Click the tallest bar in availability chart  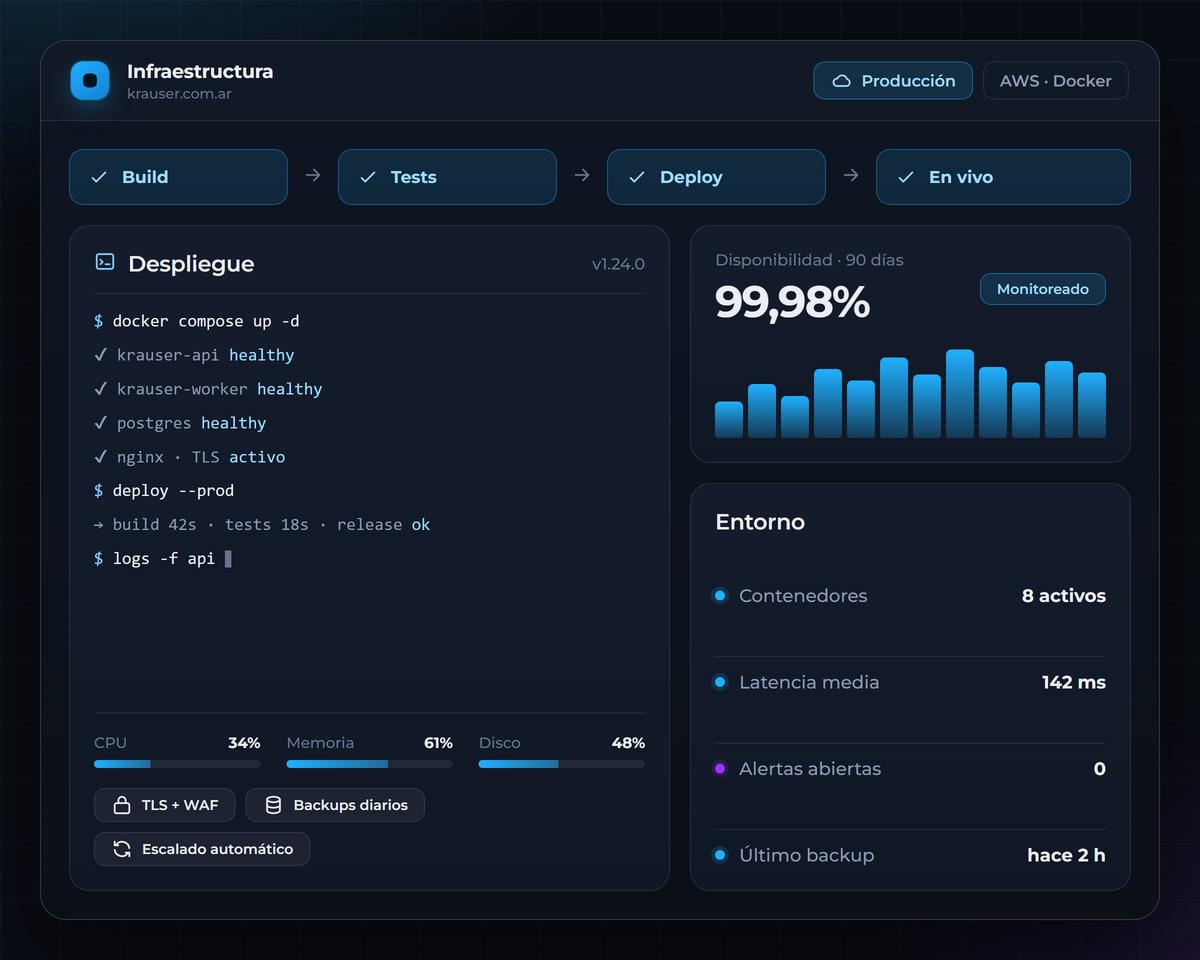(x=960, y=394)
